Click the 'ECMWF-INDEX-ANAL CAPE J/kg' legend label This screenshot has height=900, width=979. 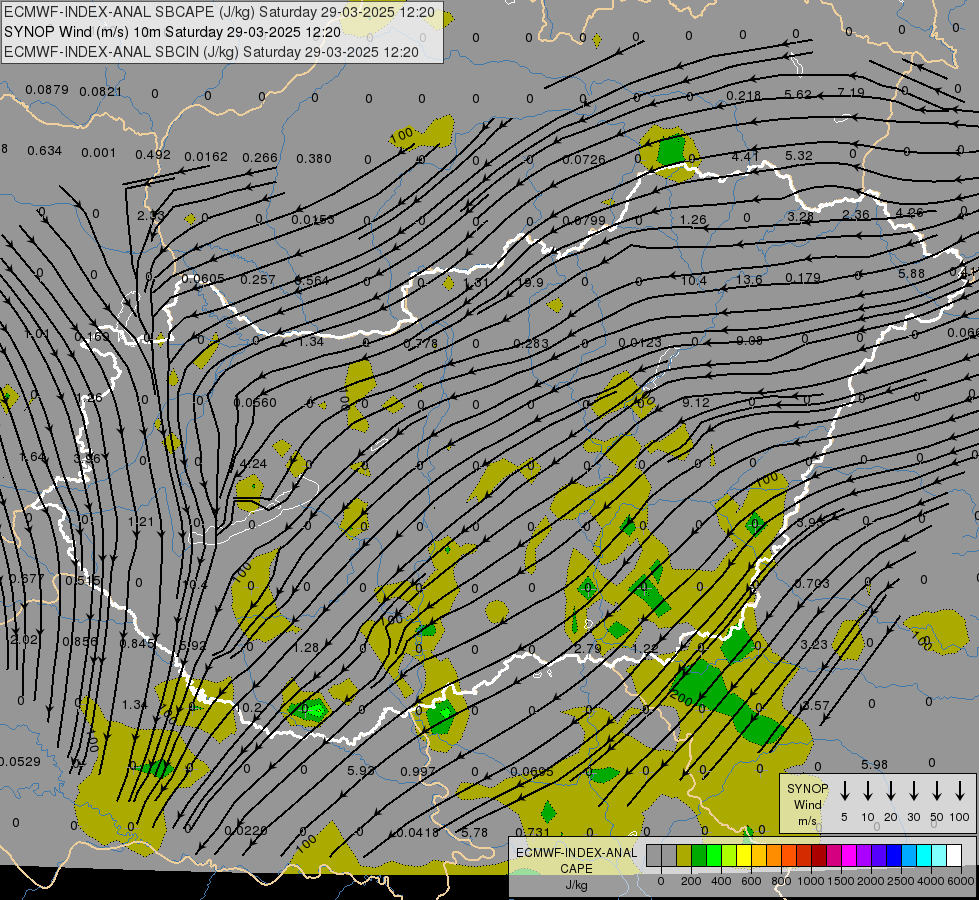576,869
